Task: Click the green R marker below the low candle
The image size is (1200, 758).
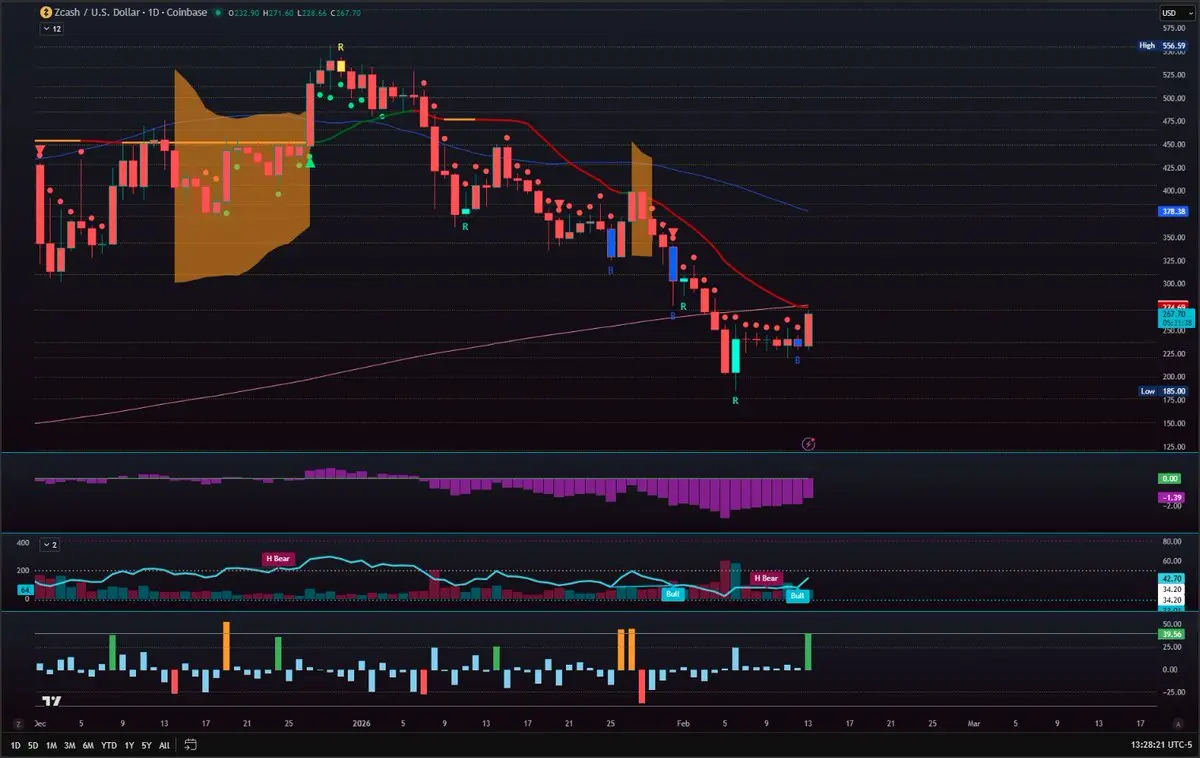Action: 735,400
